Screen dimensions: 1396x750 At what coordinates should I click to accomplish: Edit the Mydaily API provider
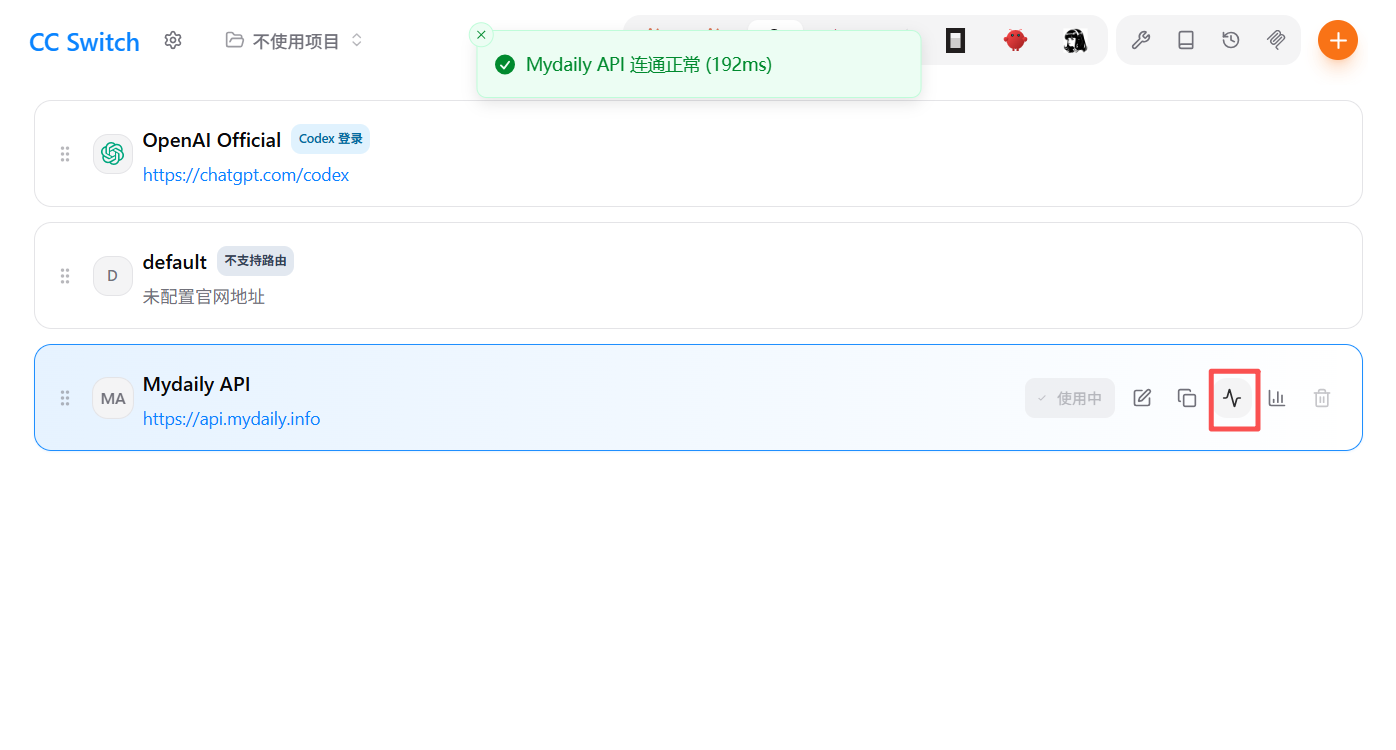(x=1142, y=398)
